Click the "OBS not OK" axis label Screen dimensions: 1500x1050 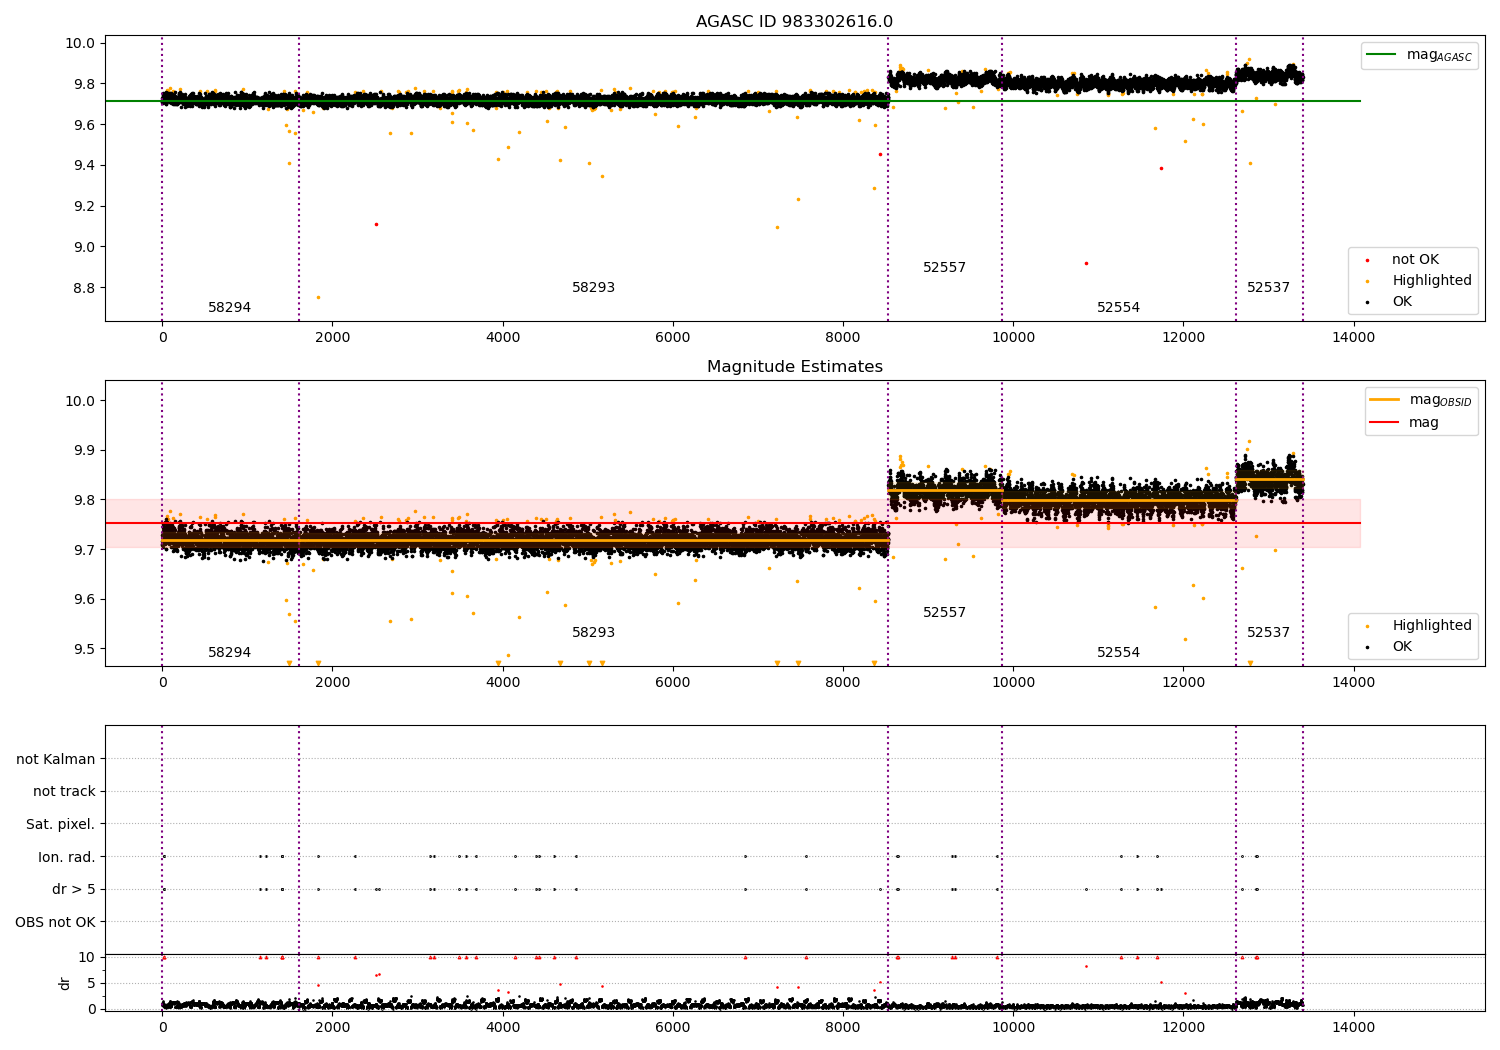[55, 922]
